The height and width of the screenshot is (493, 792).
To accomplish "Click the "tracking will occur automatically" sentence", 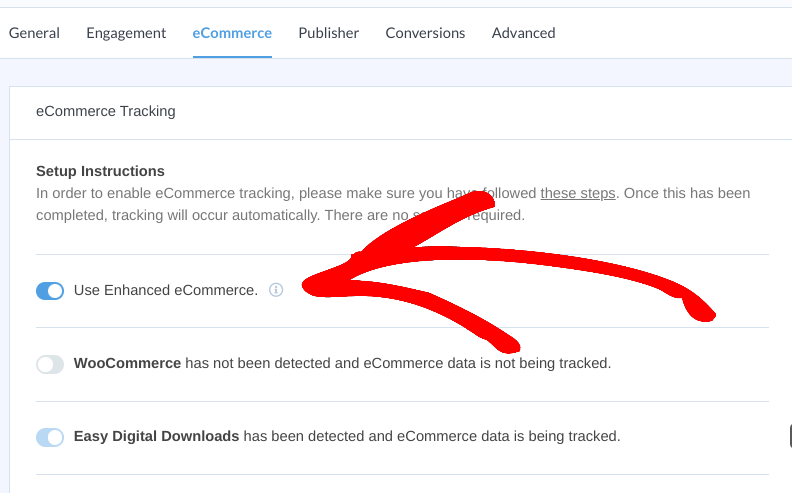I will tap(216, 215).
